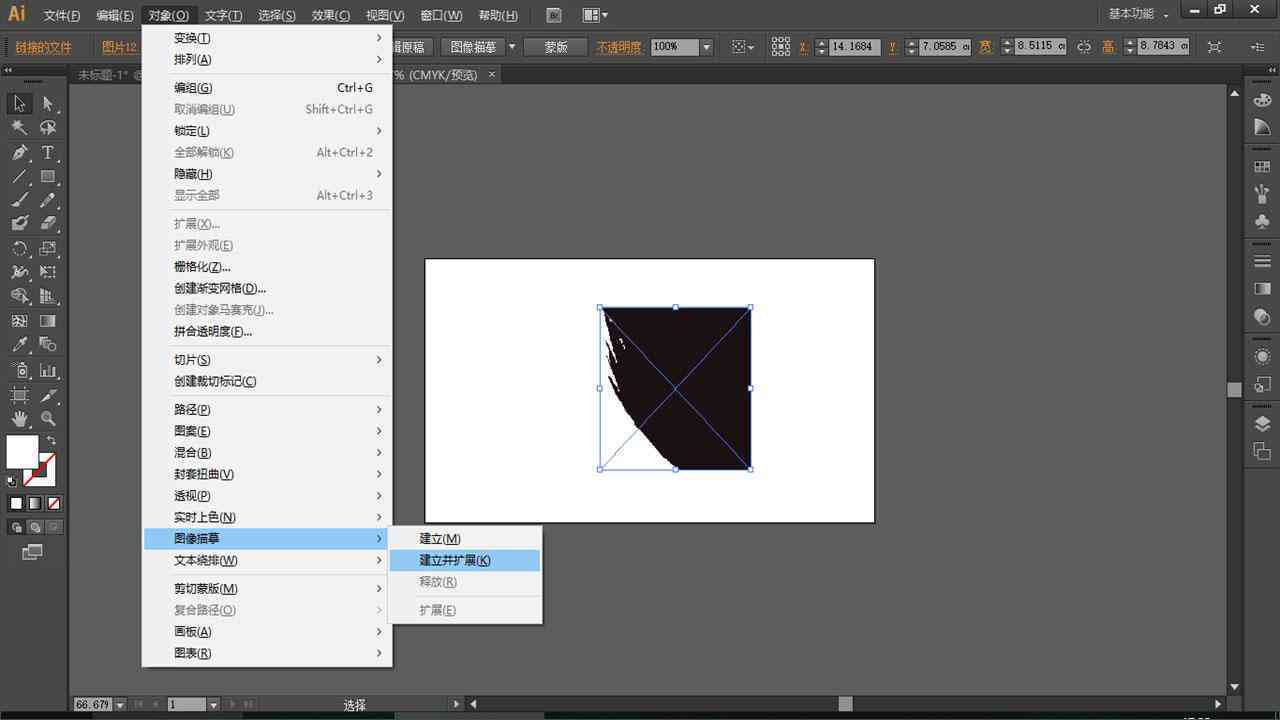
Task: Select the Selection (black arrow) tool
Action: coord(19,103)
